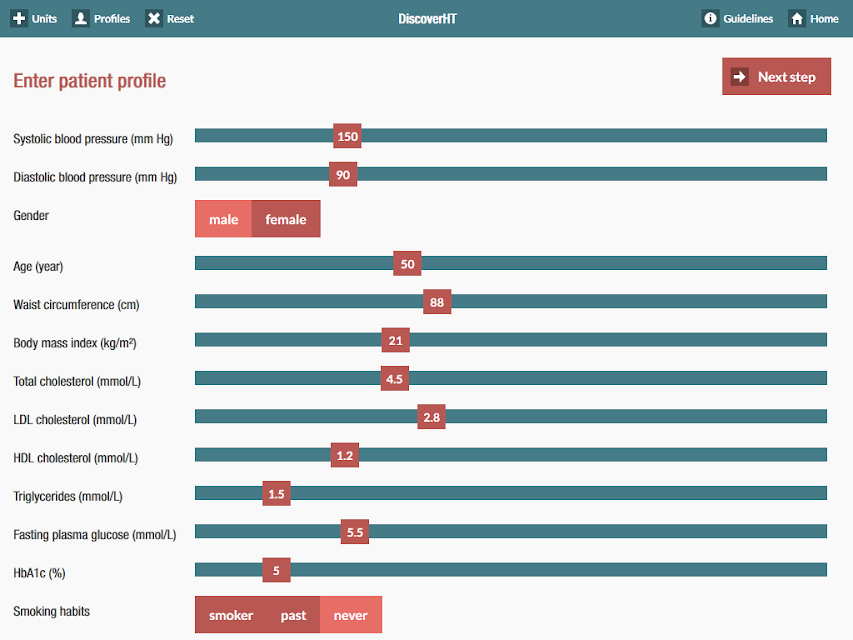Open Profiles via the person icon
This screenshot has width=853, height=640.
(81, 19)
